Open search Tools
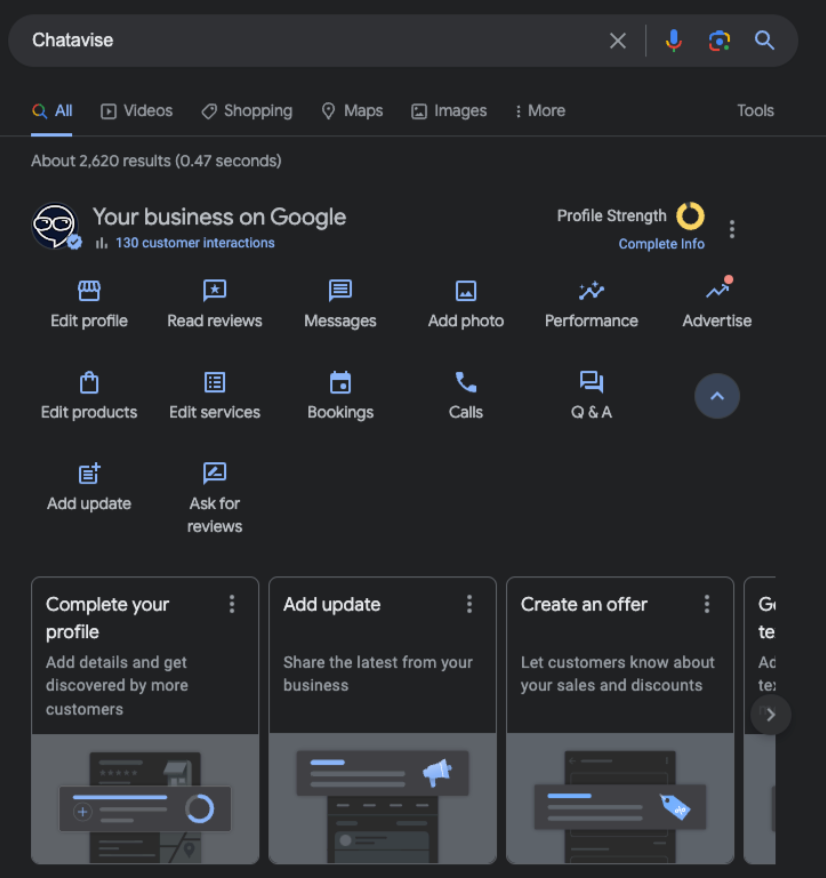The image size is (826, 878). (x=755, y=111)
